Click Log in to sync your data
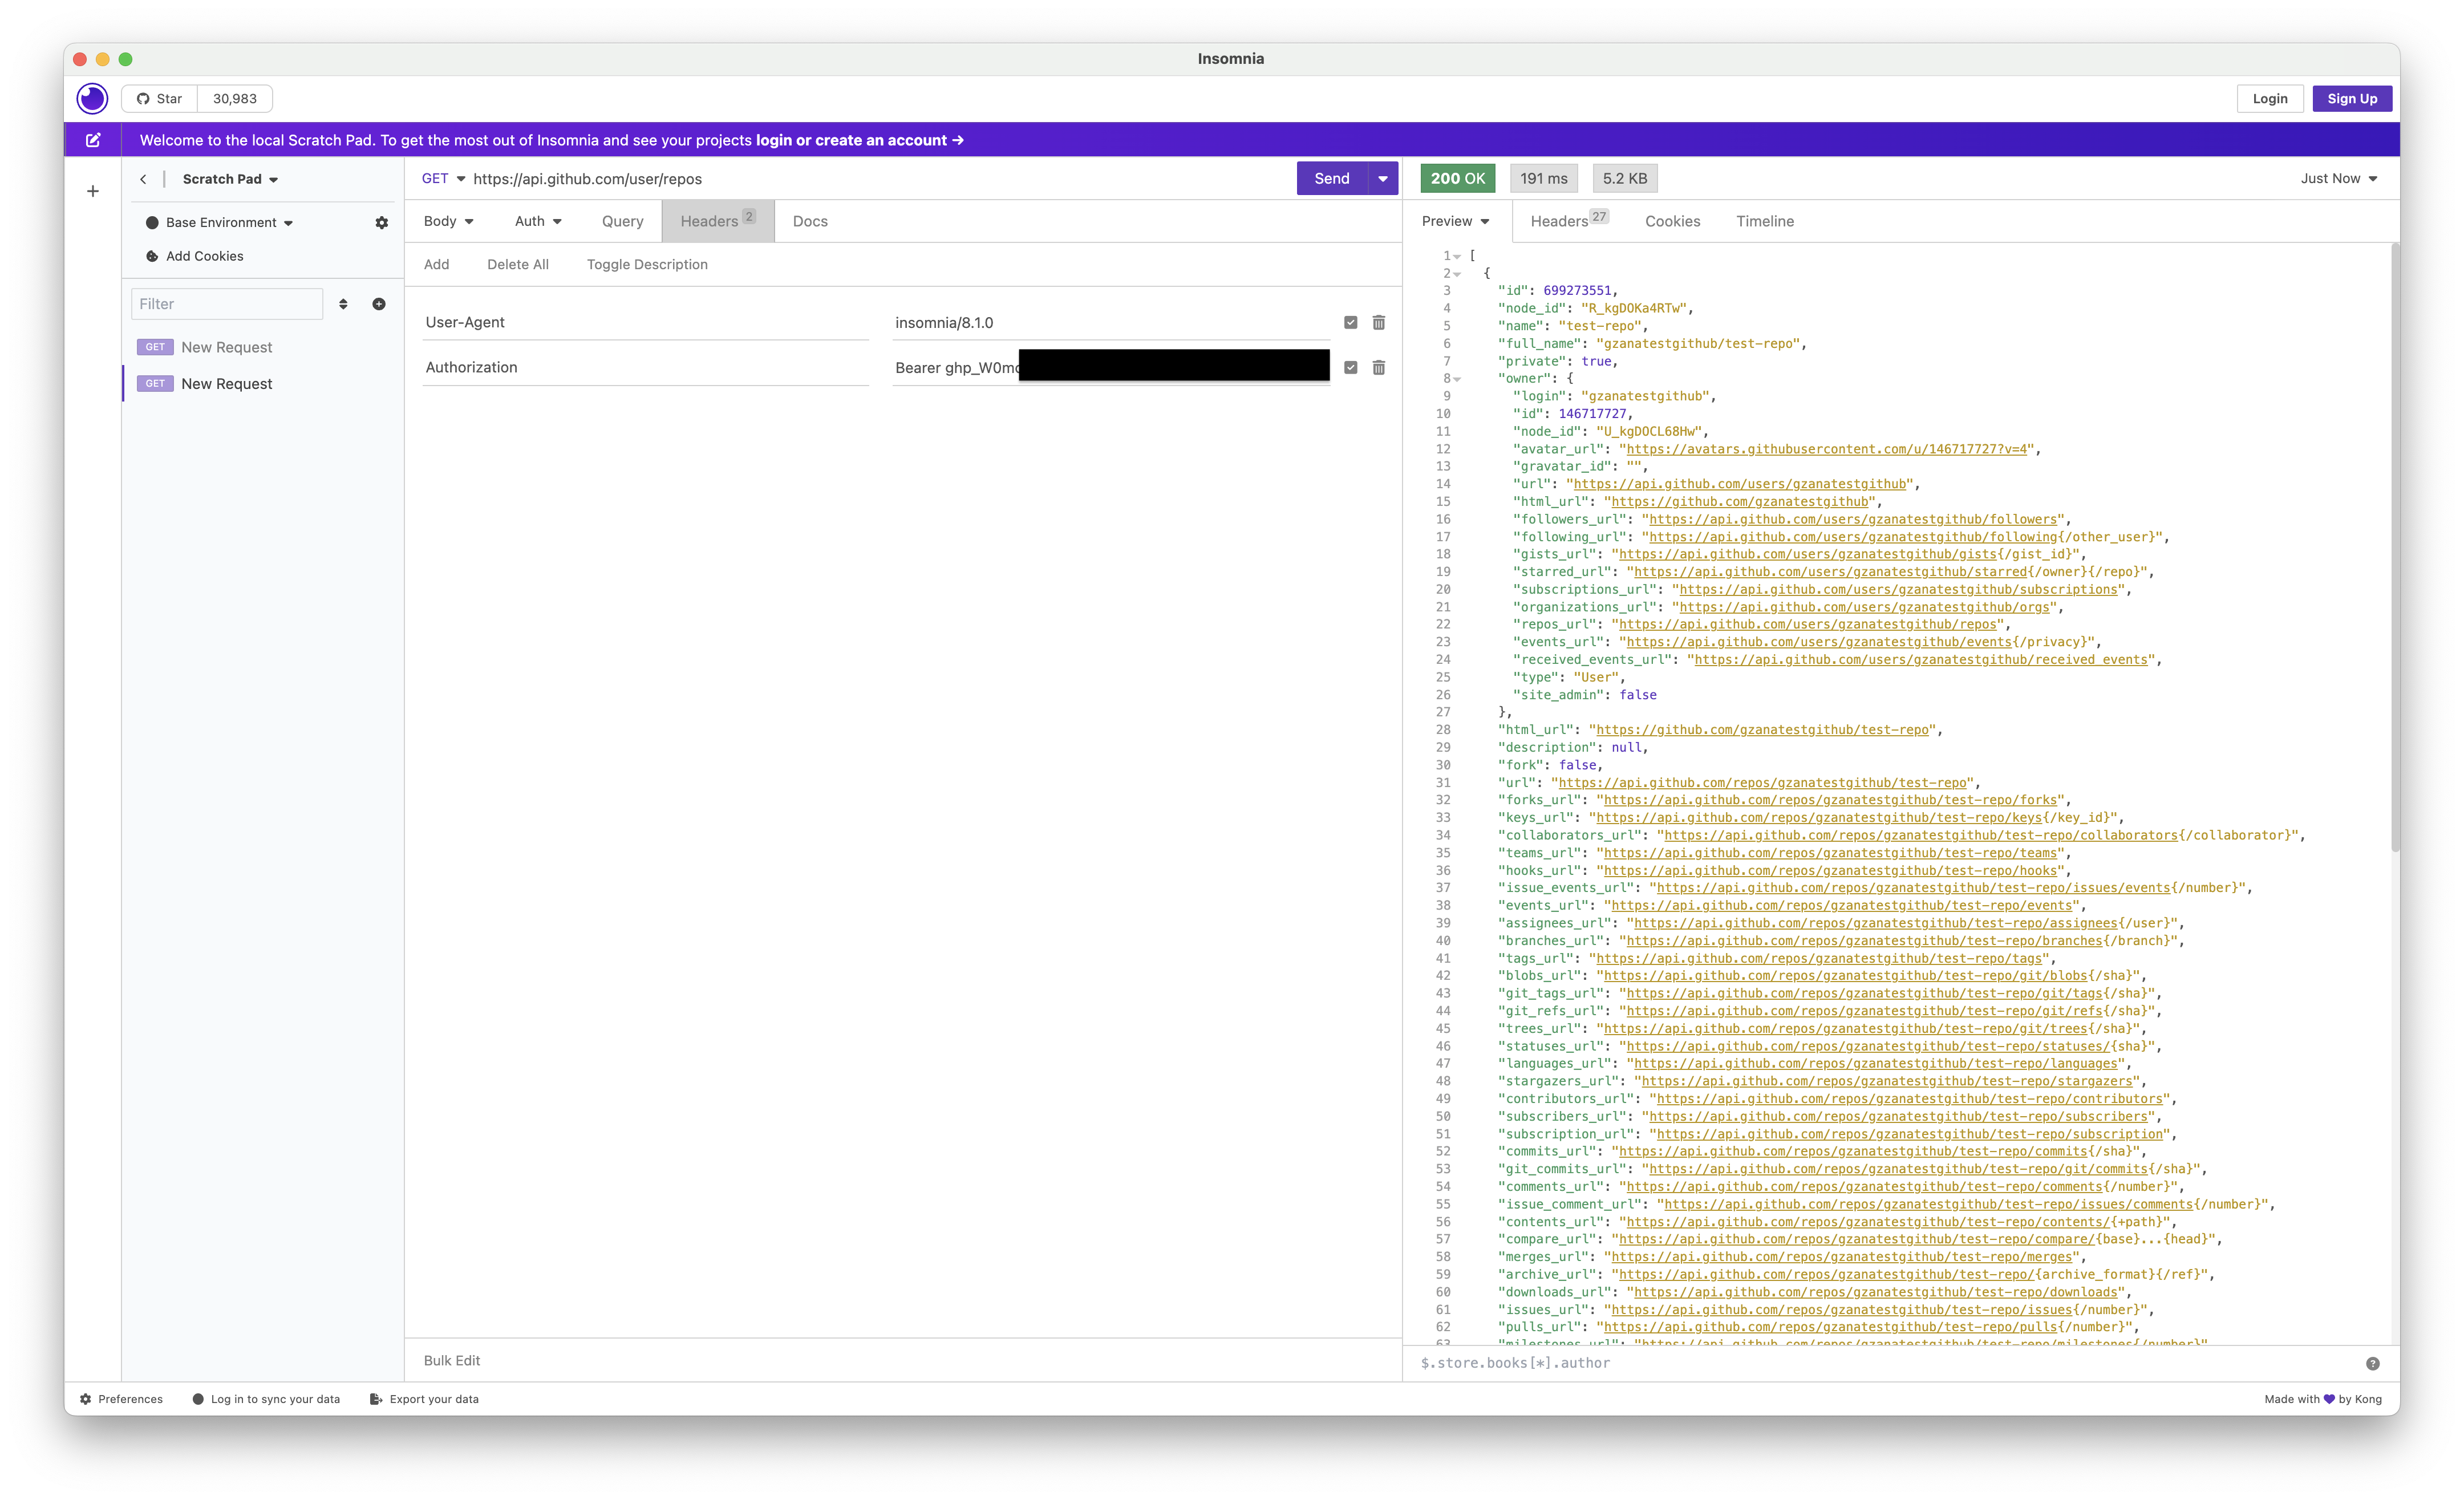Image resolution: width=2464 pixels, height=1500 pixels. (x=266, y=1399)
